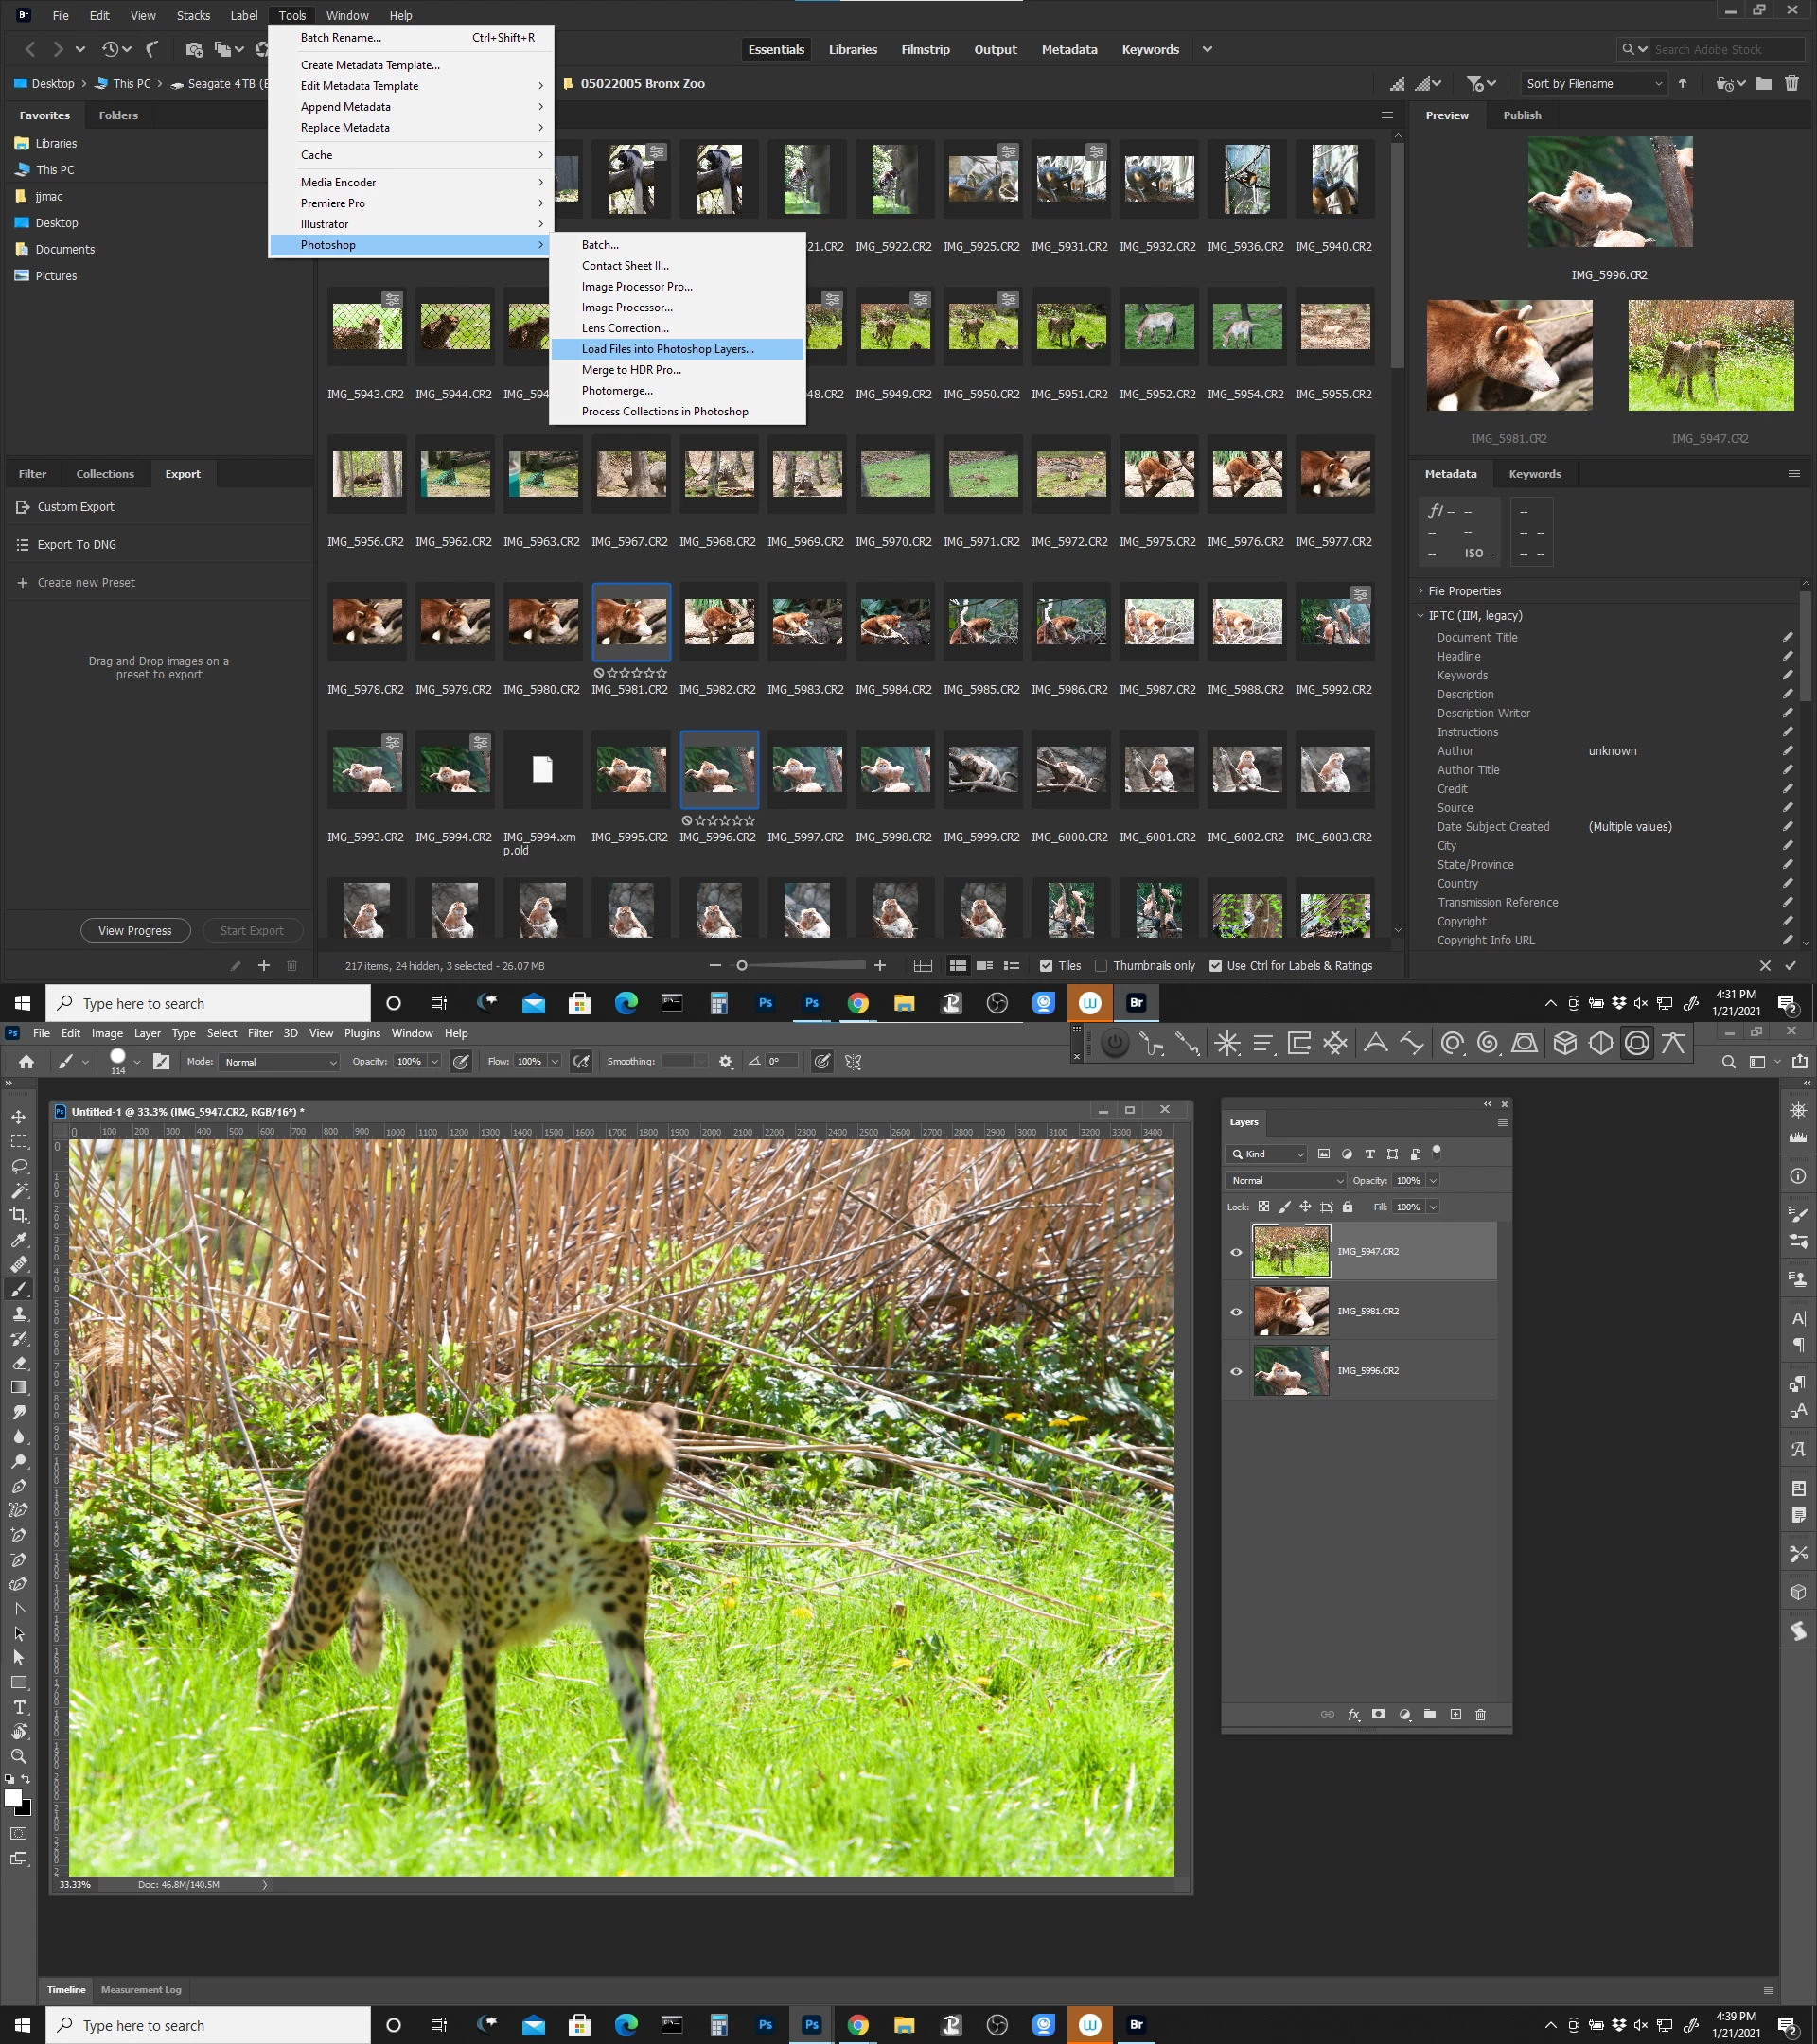Select the Lasso tool
The width and height of the screenshot is (1817, 2044).
19,1166
